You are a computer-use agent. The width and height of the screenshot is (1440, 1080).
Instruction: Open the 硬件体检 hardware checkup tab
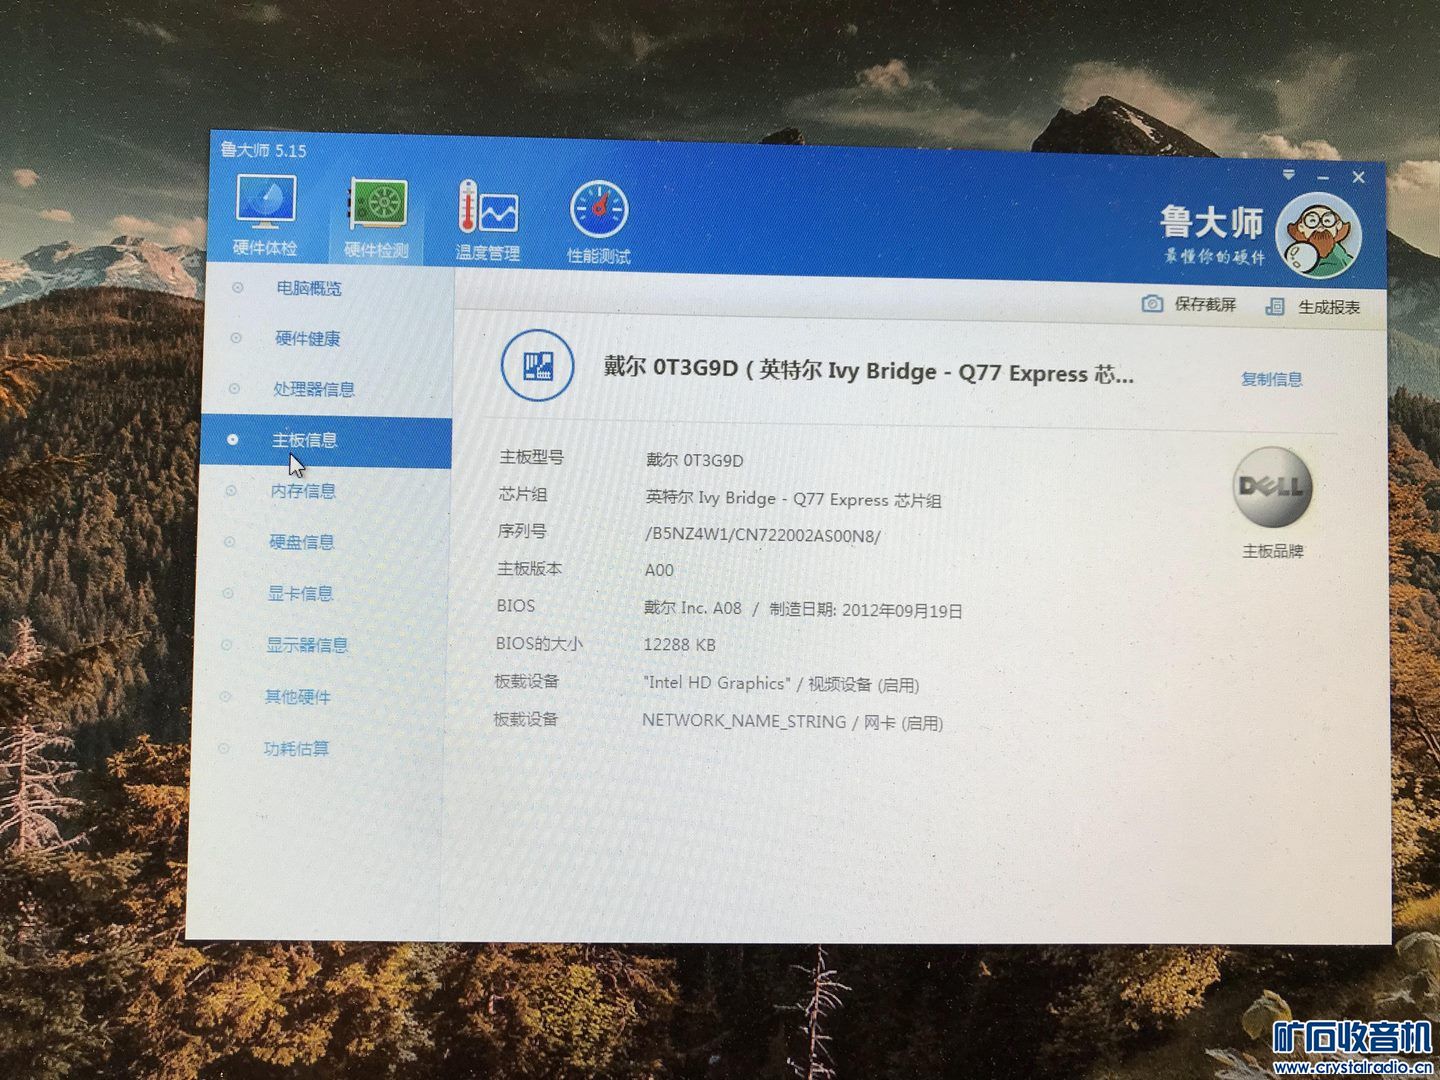266,214
